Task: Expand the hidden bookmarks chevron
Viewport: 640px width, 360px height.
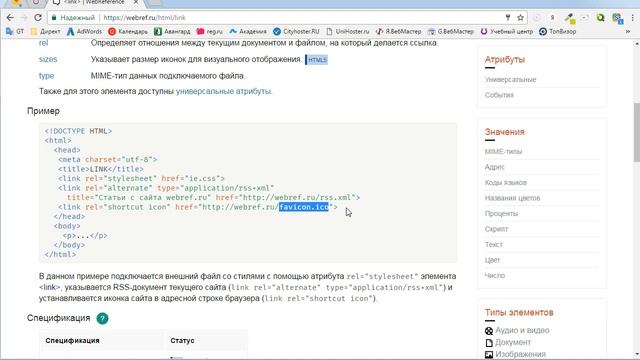Action: tap(628, 31)
